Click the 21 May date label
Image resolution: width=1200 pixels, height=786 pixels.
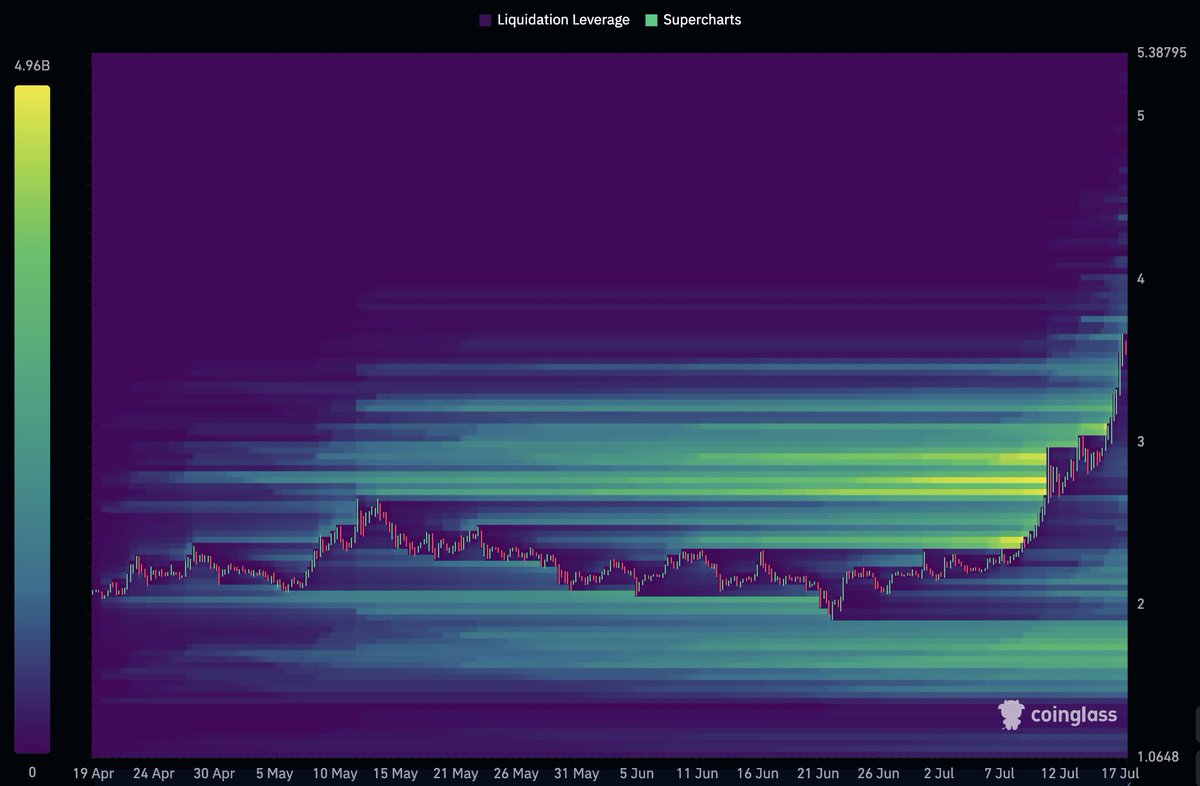pyautogui.click(x=456, y=774)
